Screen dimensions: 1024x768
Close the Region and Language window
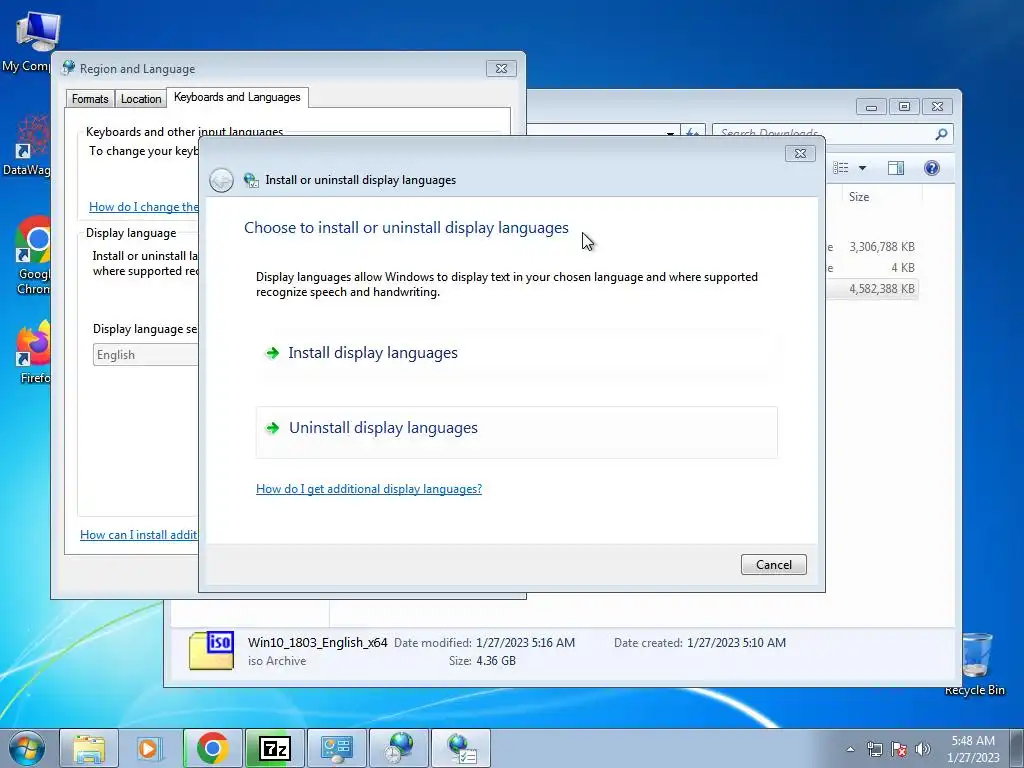(x=501, y=69)
